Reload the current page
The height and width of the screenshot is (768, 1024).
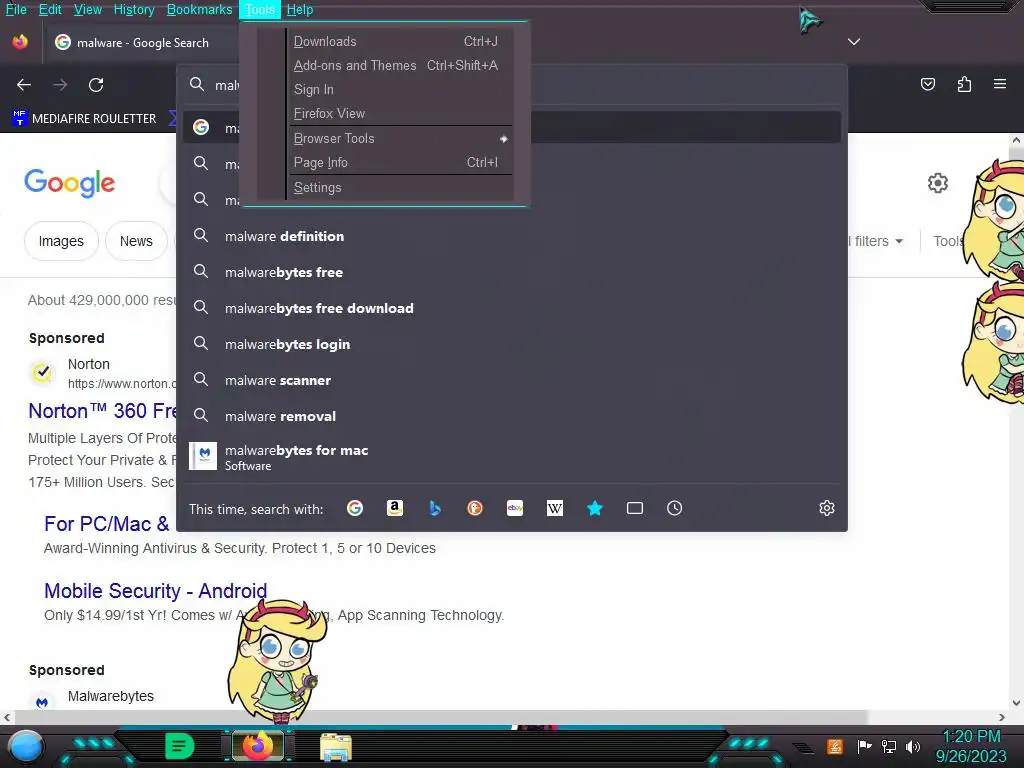96,85
